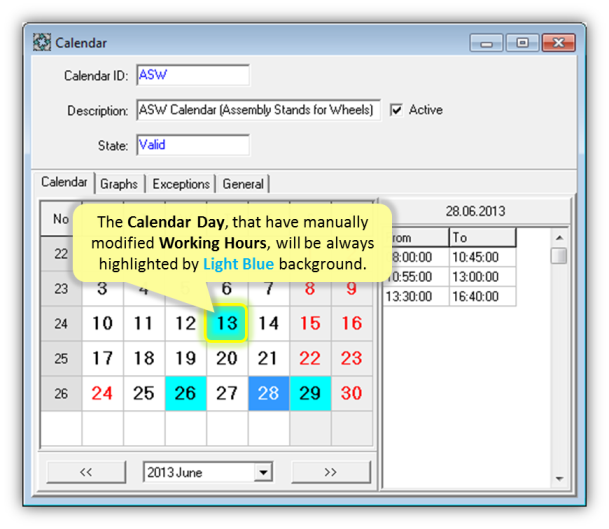Screen dimensions: 609x529
Task: Click in the Description text field
Action: pos(257,110)
